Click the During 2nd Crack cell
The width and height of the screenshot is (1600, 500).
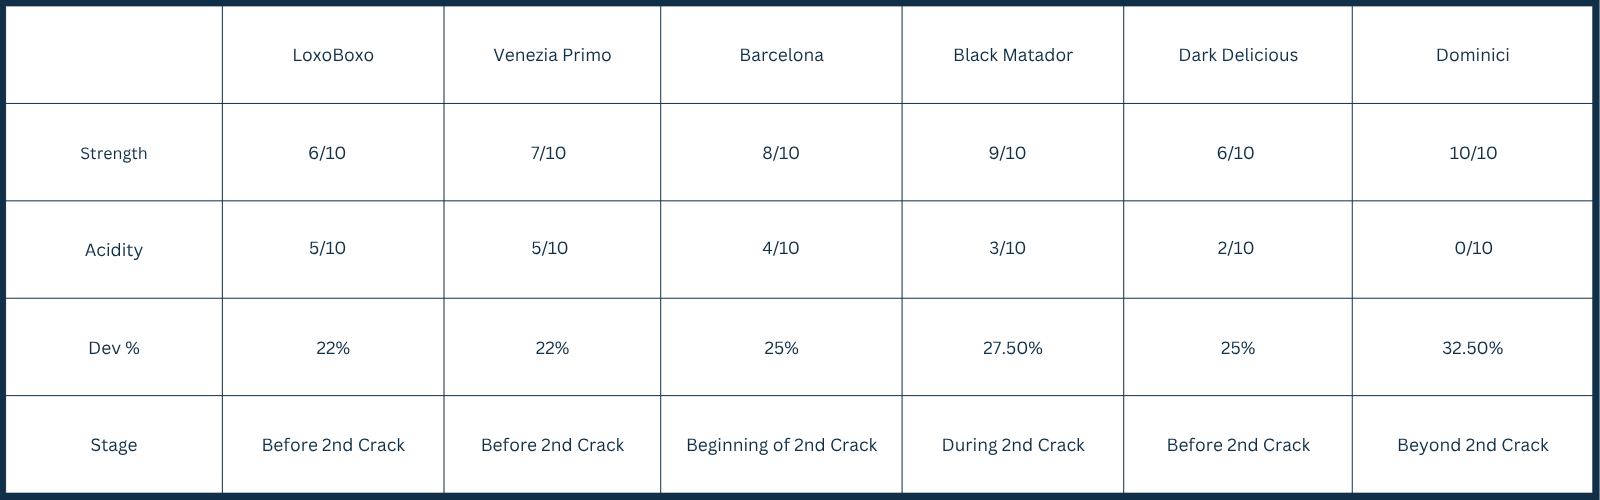point(1012,445)
